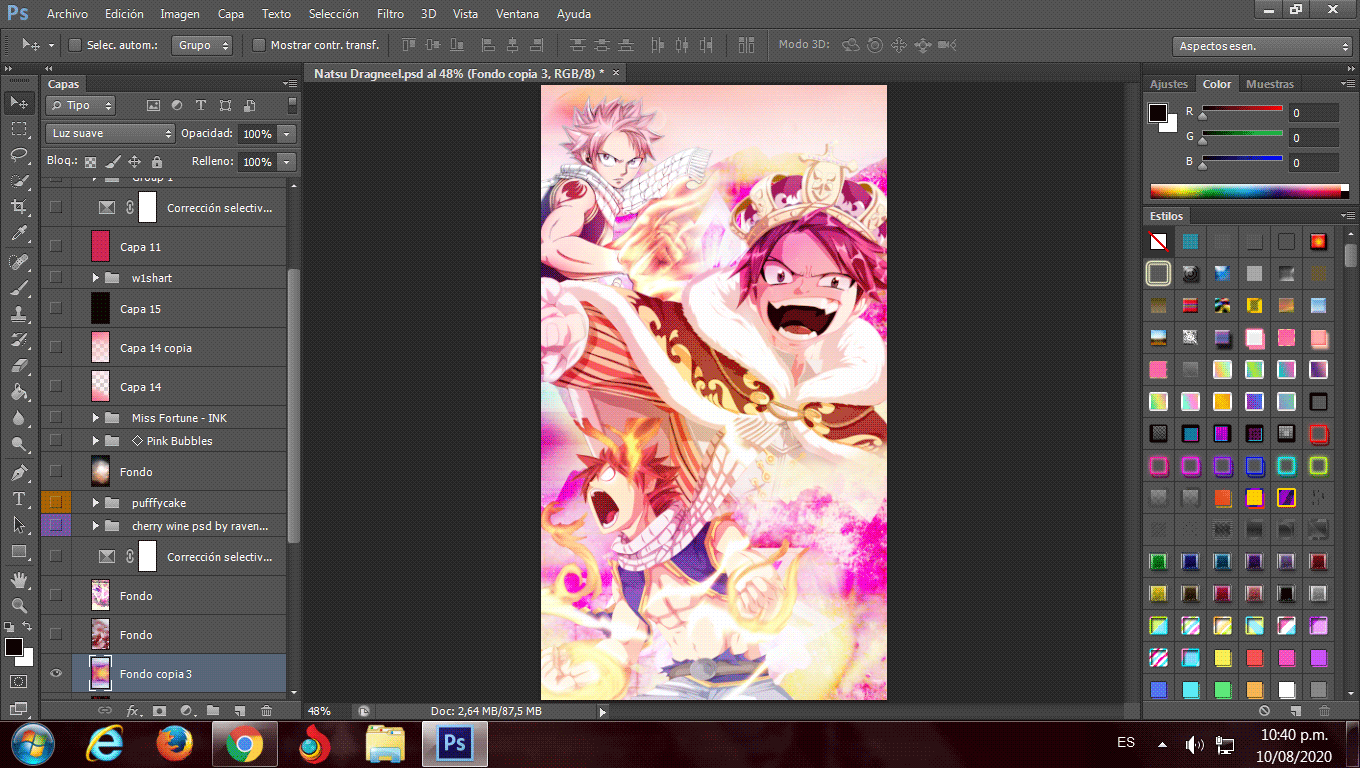The image size is (1360, 768).
Task: Select the Path Selection arrow tool
Action: [18, 524]
